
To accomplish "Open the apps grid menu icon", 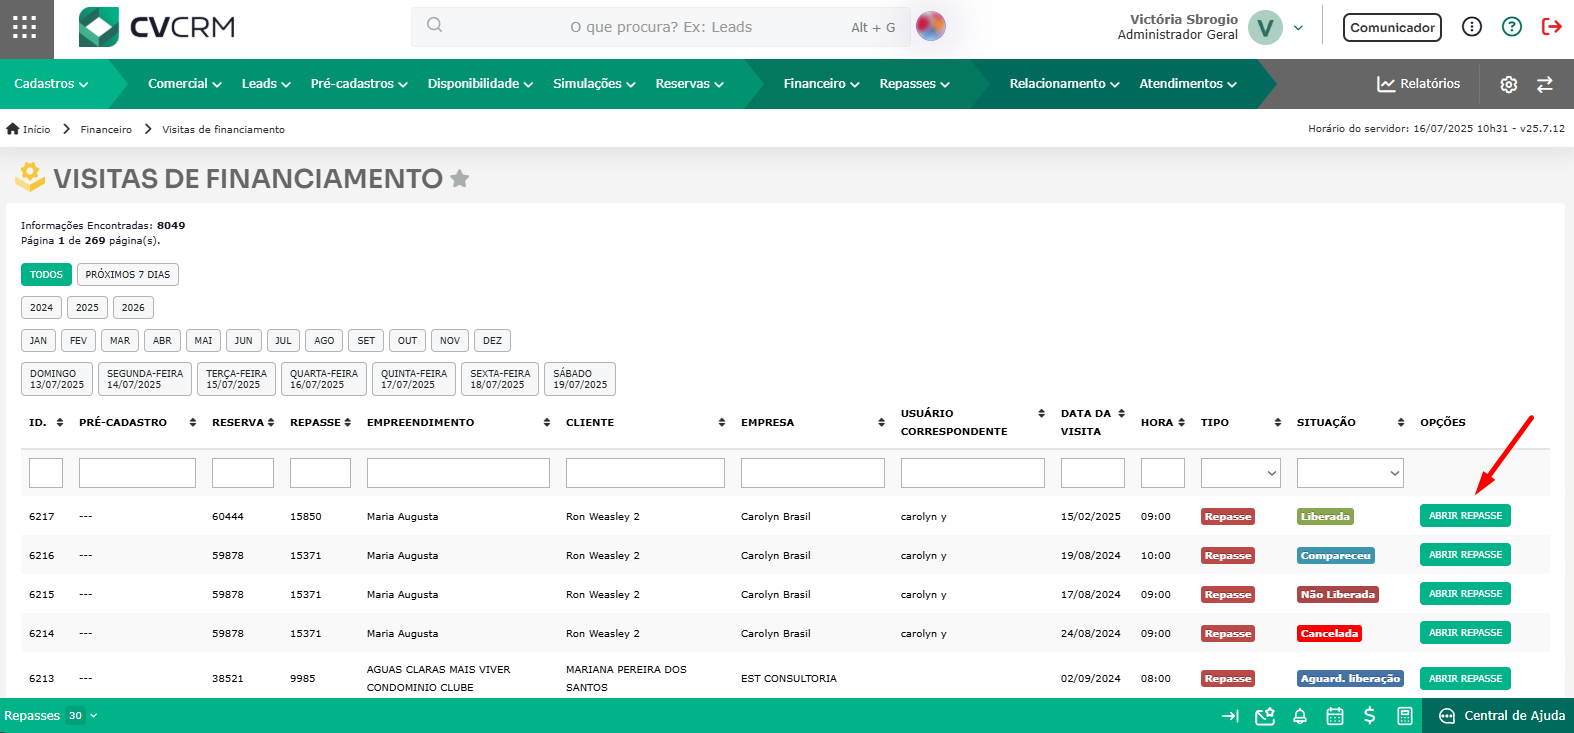I will (x=25, y=27).
